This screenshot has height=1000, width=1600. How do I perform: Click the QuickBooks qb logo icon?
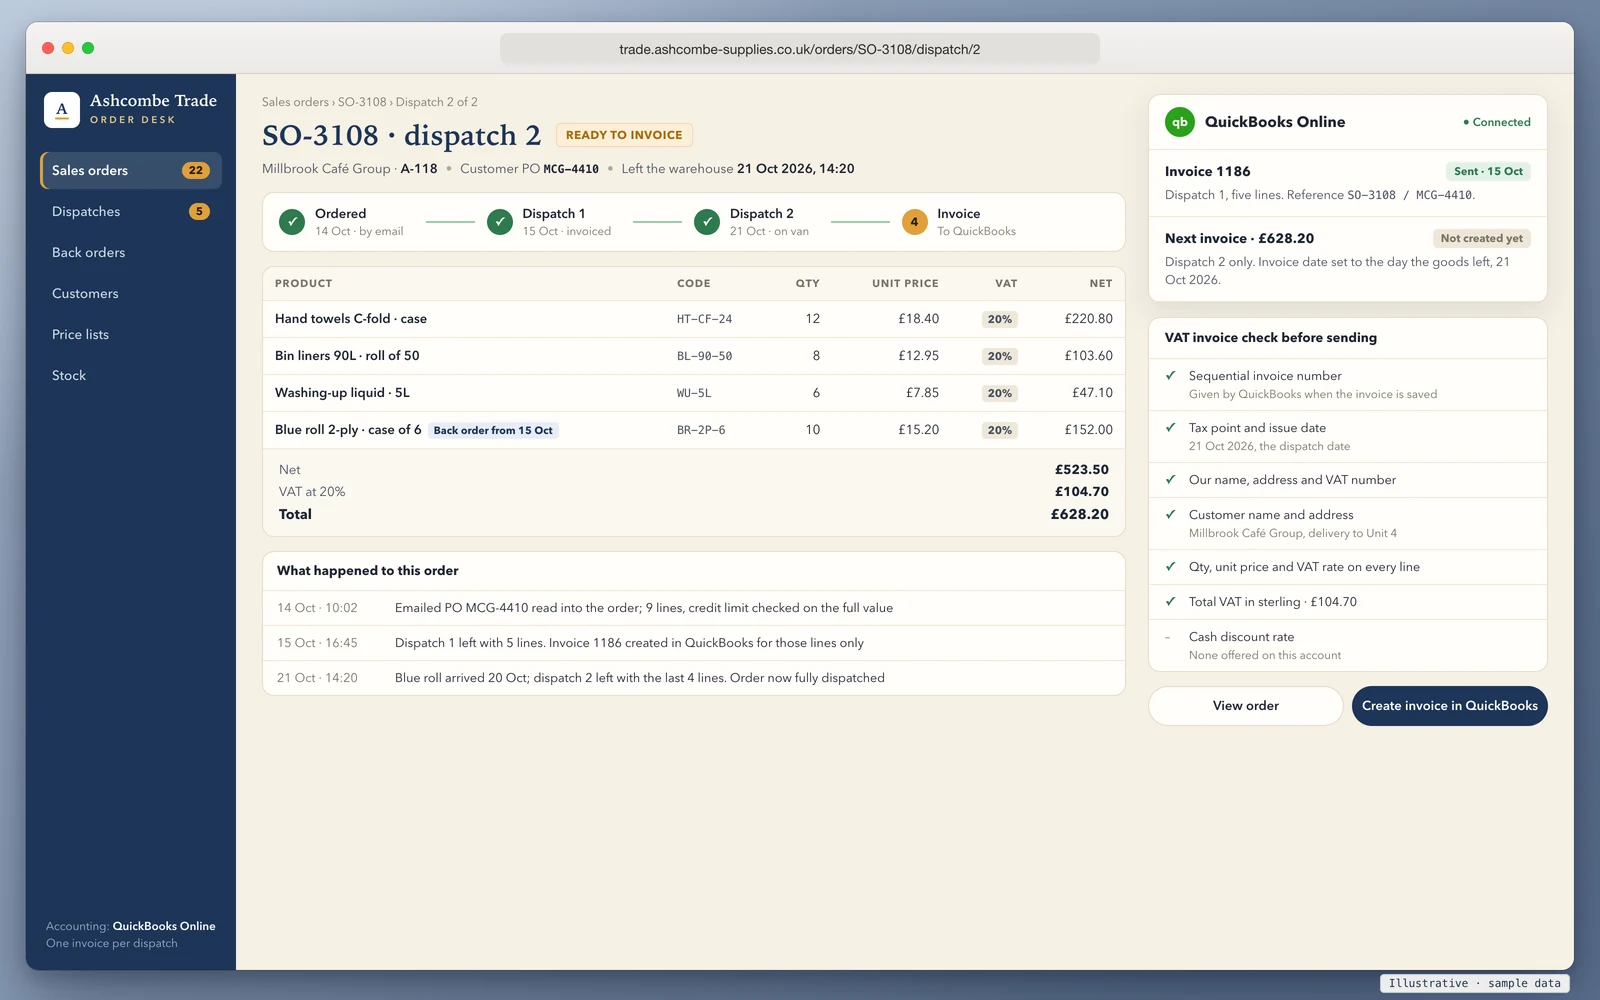pos(1180,122)
